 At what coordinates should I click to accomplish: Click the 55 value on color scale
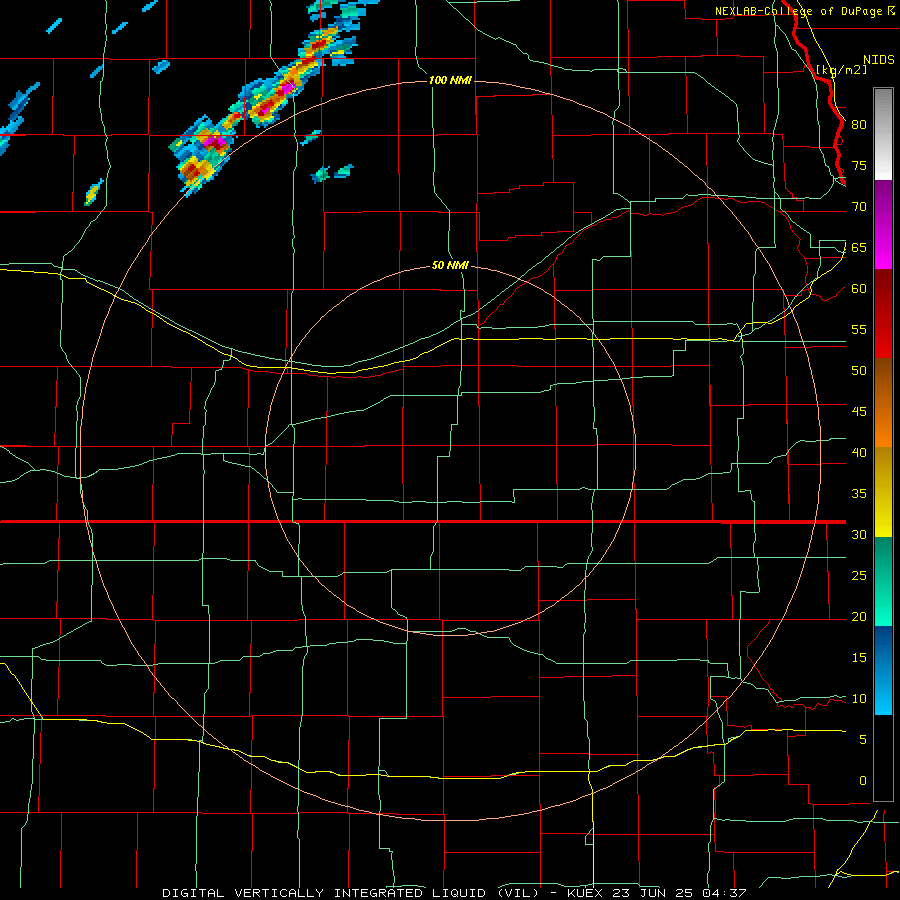[859, 330]
